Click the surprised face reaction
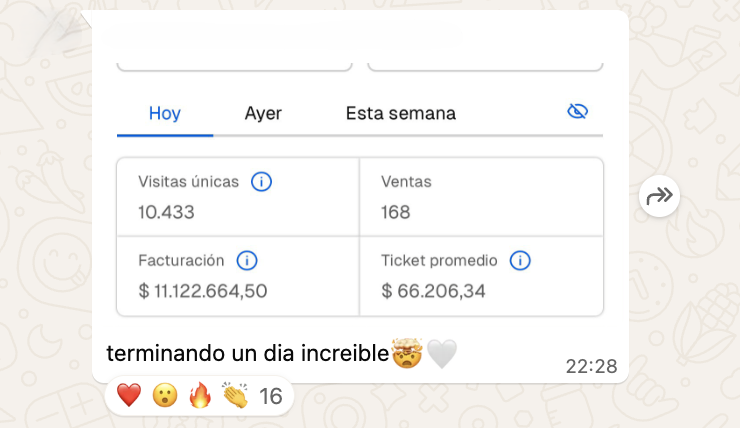740x428 pixels. [165, 395]
